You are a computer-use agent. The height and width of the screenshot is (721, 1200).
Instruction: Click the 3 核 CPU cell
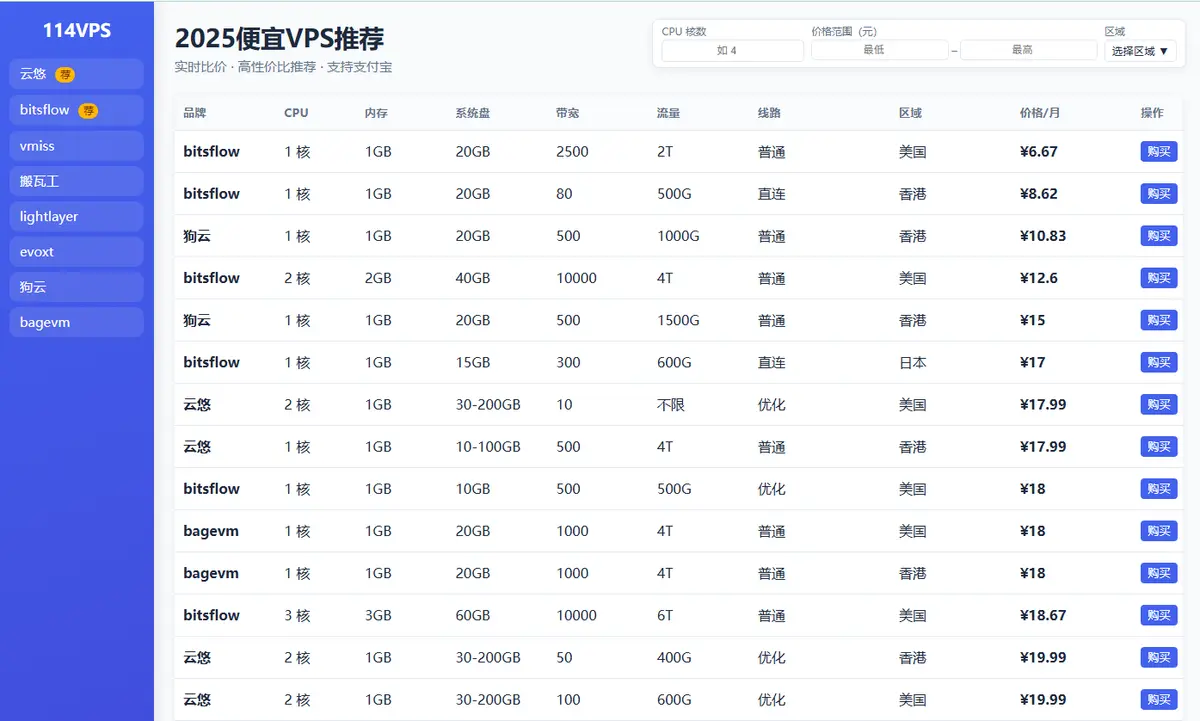[x=297, y=615]
